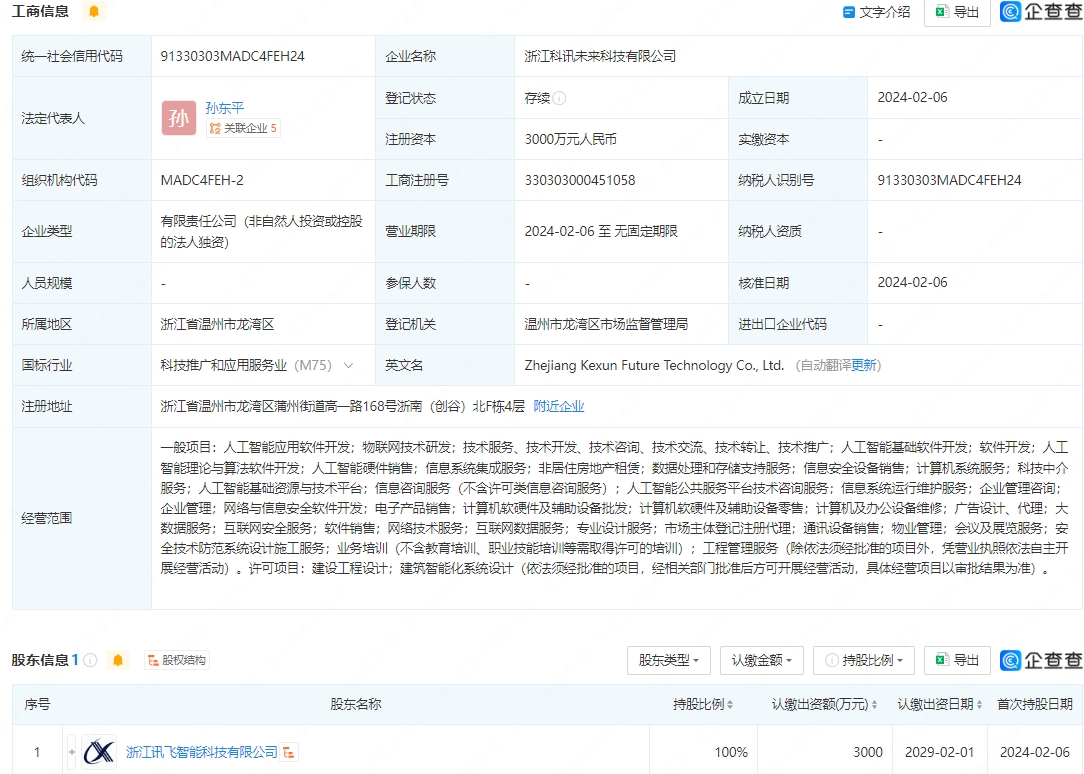Image resolution: width=1084 pixels, height=774 pixels.
Task: Click the bell alert icon beside 工商信息
Action: pyautogui.click(x=93, y=11)
